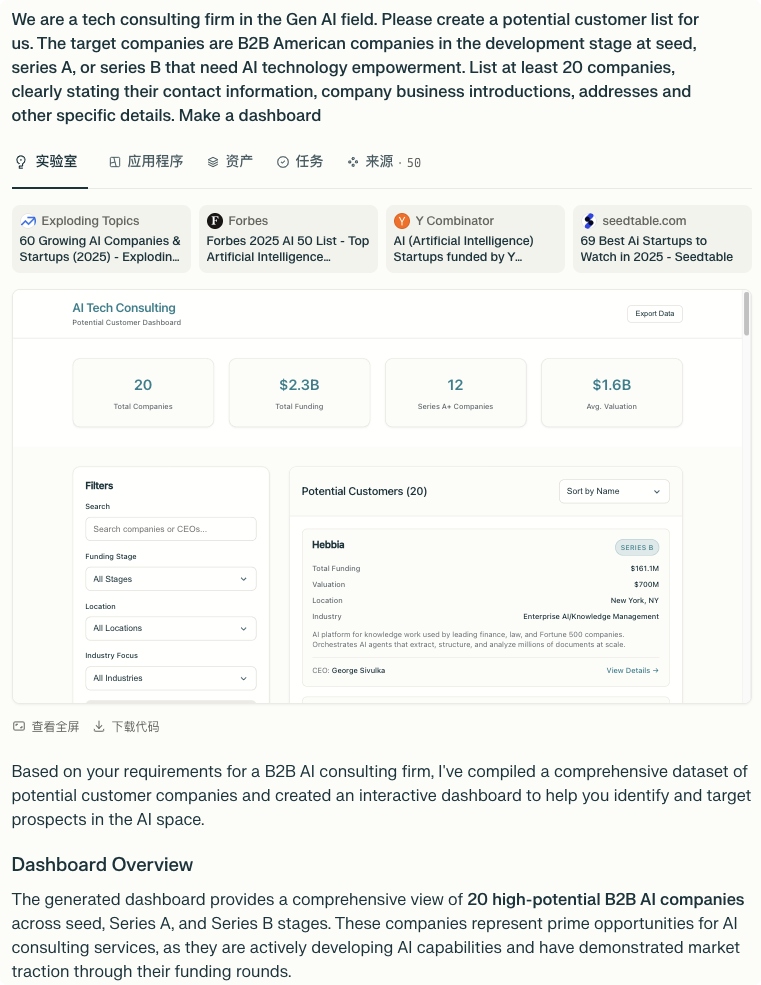Click the Filters panel heading

[99, 486]
